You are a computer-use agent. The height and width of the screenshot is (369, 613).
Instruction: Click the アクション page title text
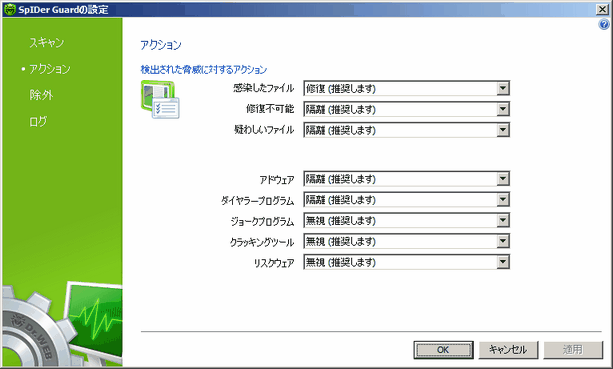pyautogui.click(x=161, y=45)
